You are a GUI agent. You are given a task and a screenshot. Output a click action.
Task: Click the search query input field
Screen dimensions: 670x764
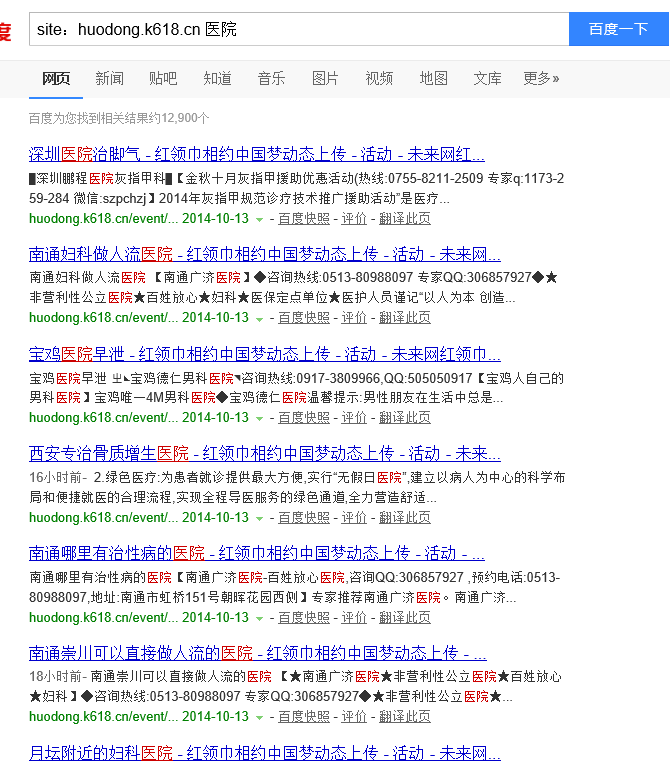299,29
